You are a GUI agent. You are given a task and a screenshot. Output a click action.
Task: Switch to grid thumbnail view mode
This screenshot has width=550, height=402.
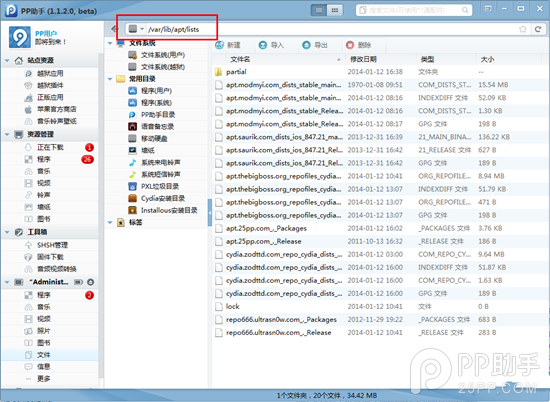coord(335,10)
